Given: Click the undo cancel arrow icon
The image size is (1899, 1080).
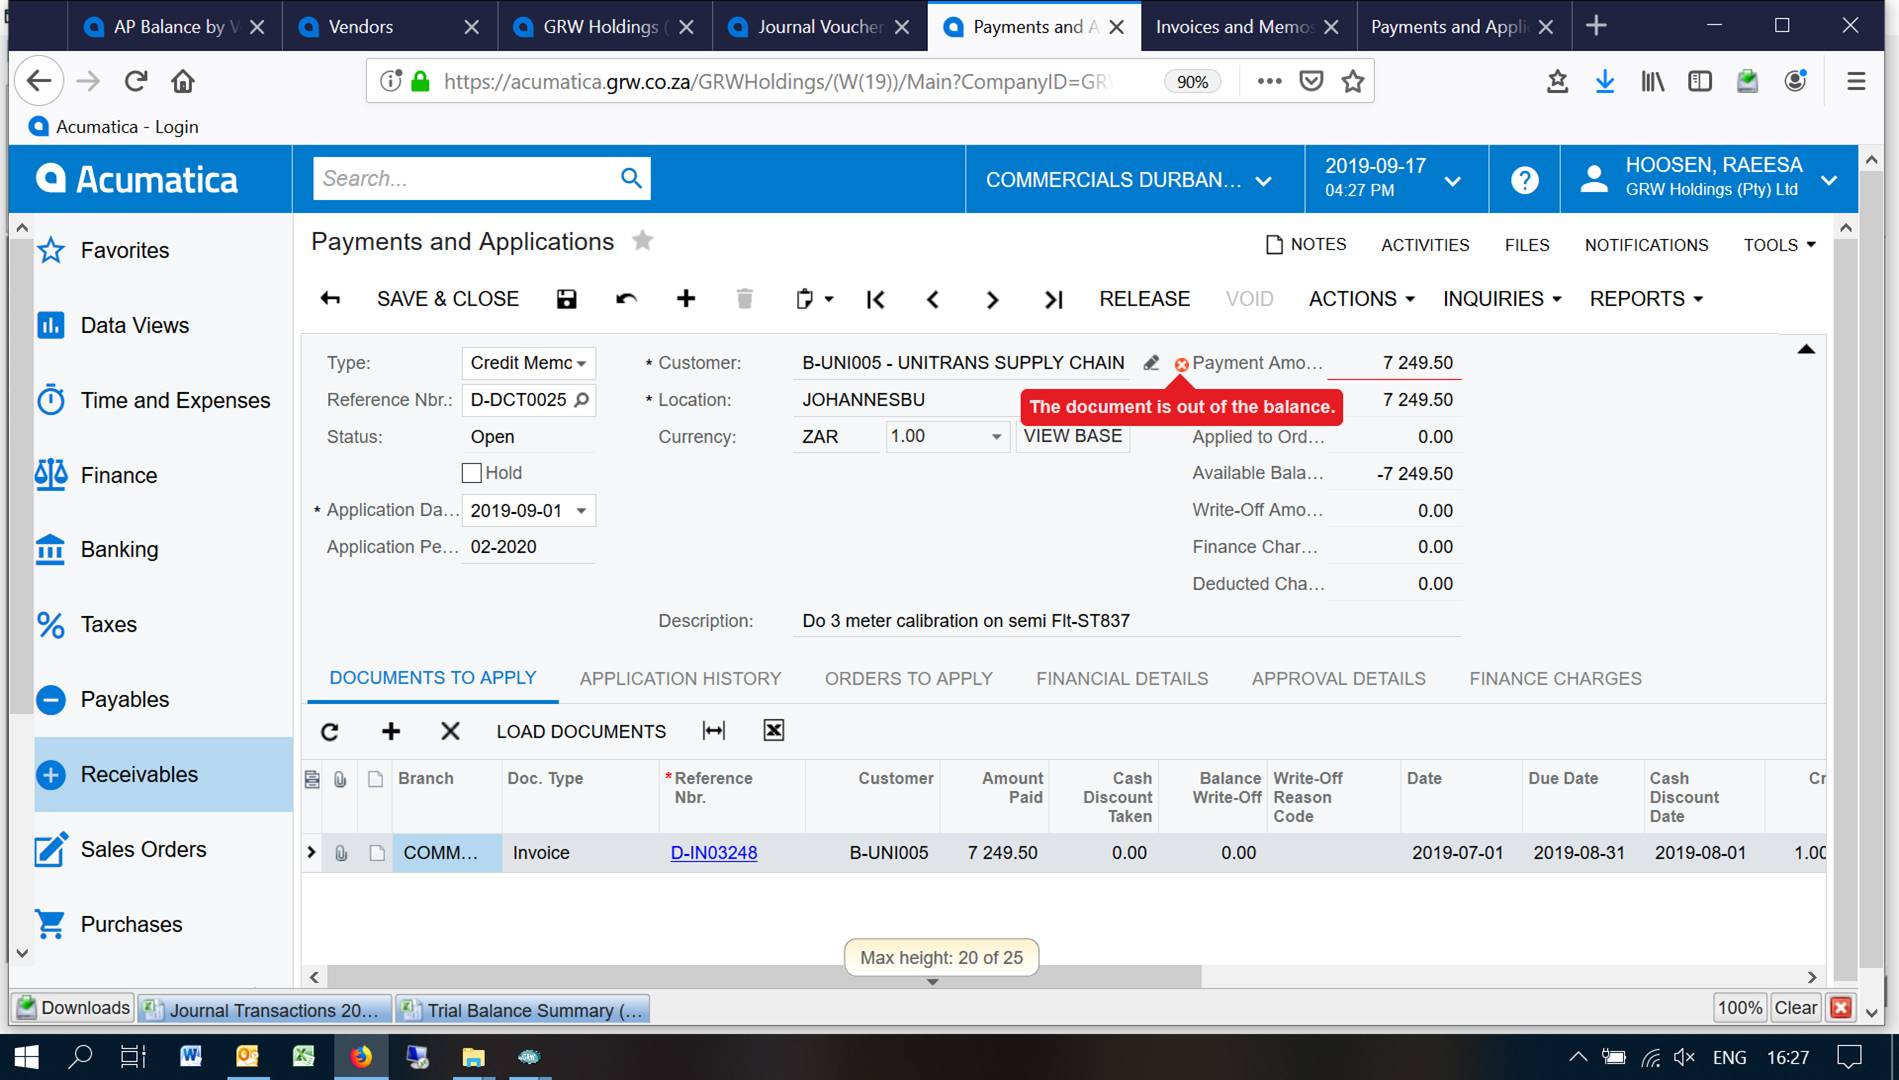Looking at the screenshot, I should 626,299.
